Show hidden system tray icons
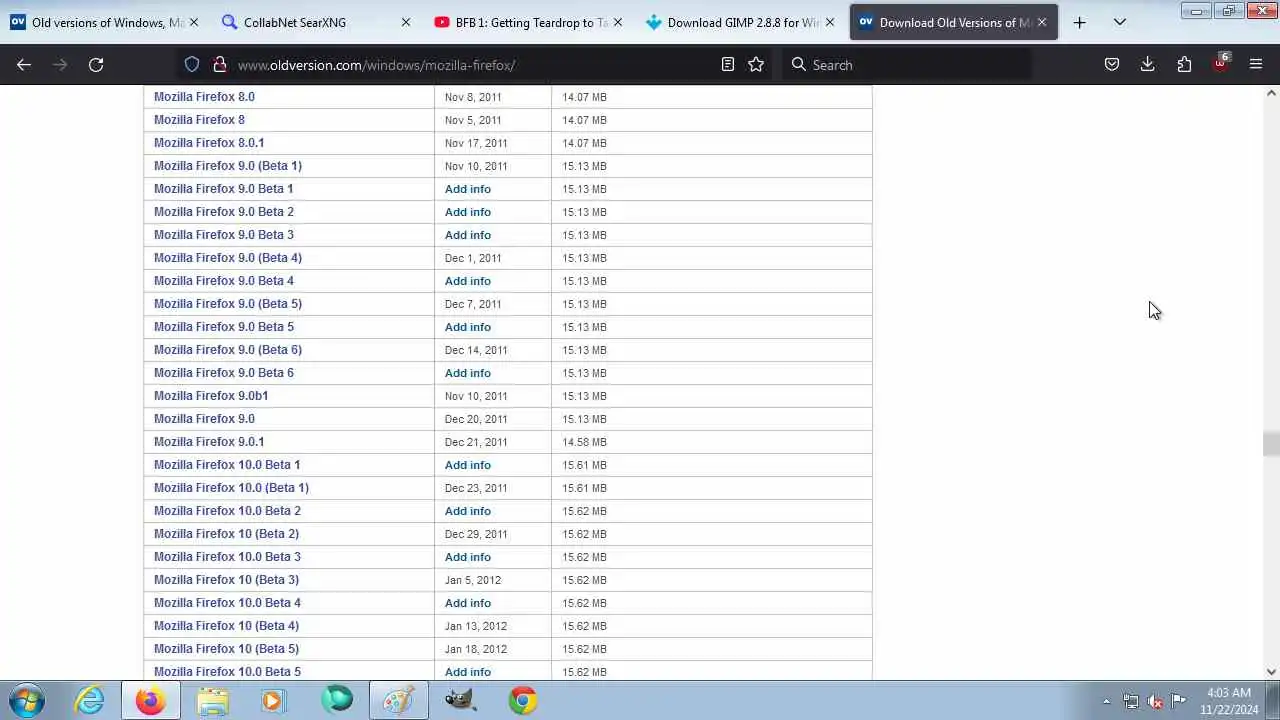Image resolution: width=1280 pixels, height=720 pixels. [x=1106, y=701]
